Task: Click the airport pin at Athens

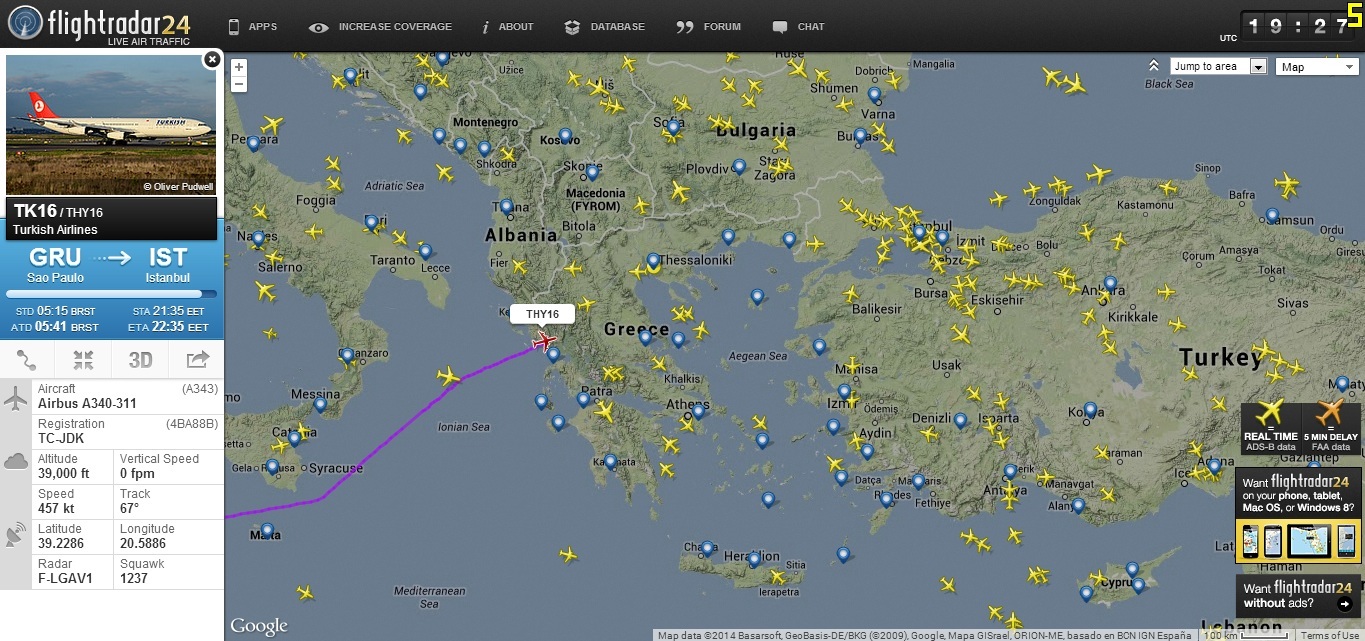Action: (698, 410)
